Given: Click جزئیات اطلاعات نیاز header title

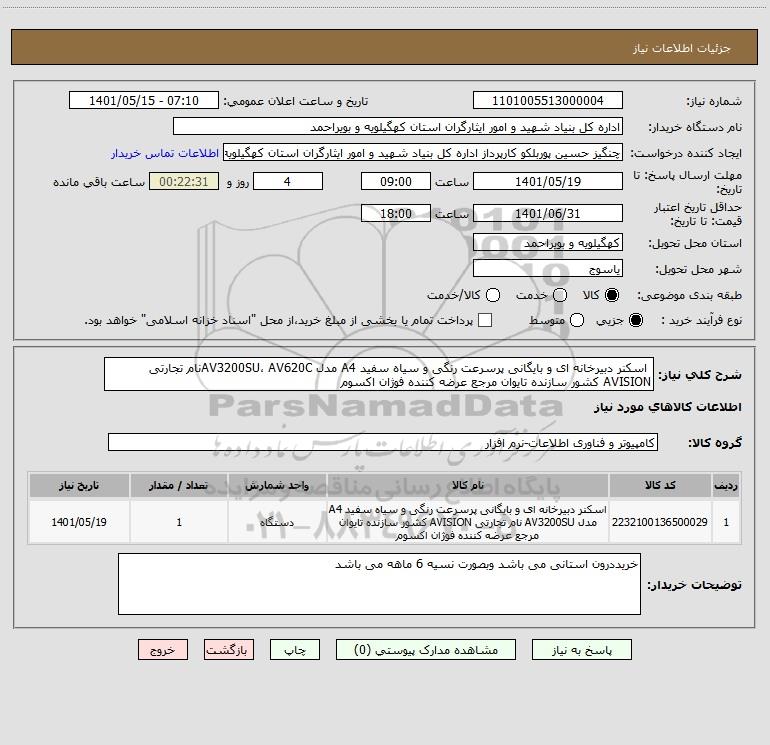Looking at the screenshot, I should 682,48.
